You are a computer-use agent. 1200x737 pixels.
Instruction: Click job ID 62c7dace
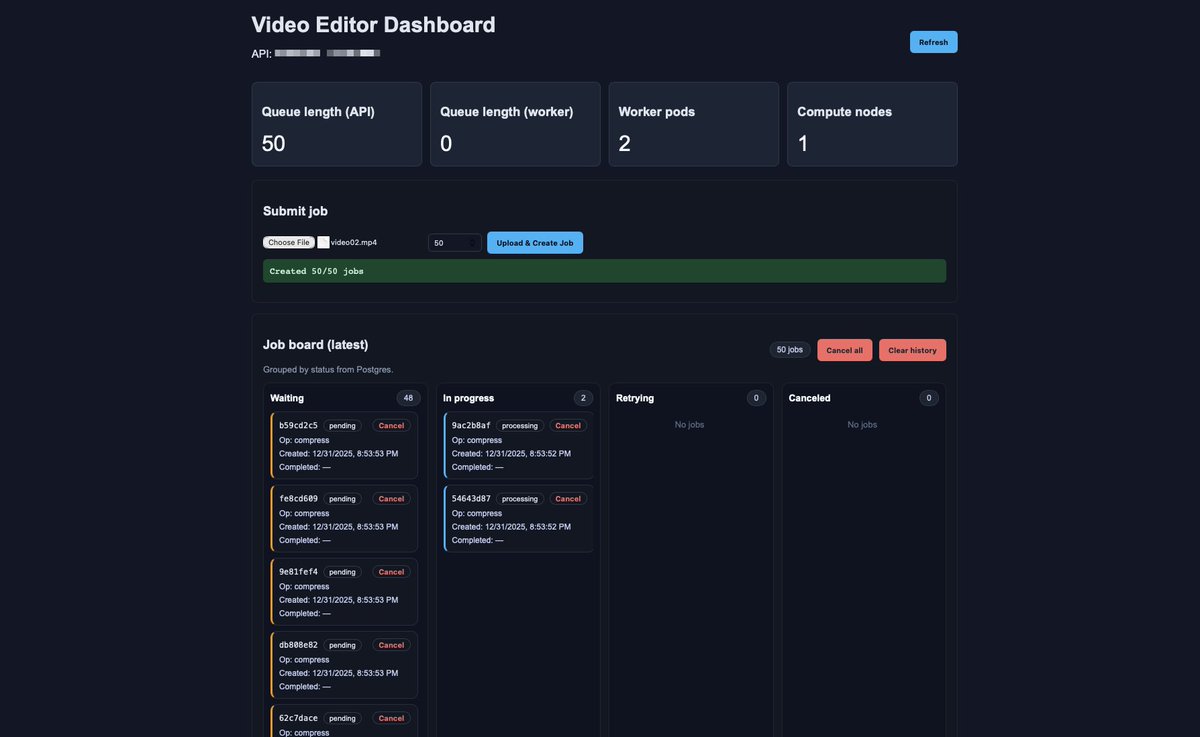pos(298,718)
